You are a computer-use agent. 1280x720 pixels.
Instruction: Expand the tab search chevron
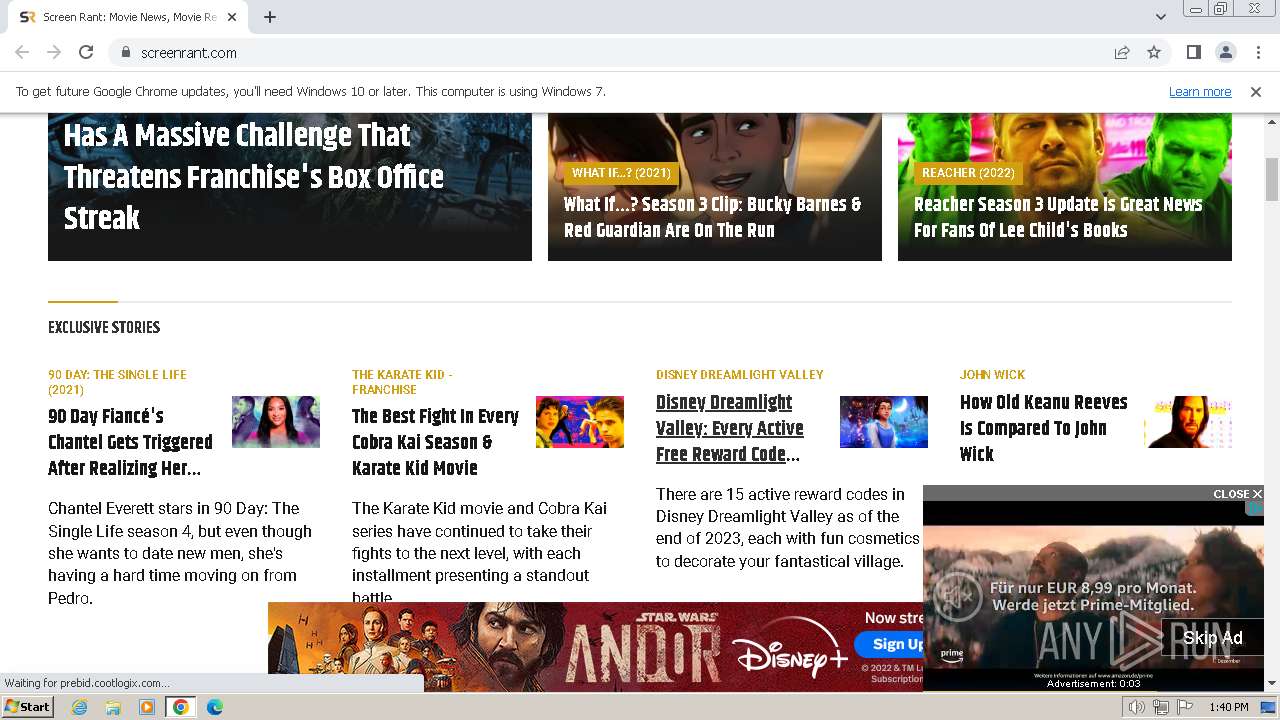click(1161, 17)
